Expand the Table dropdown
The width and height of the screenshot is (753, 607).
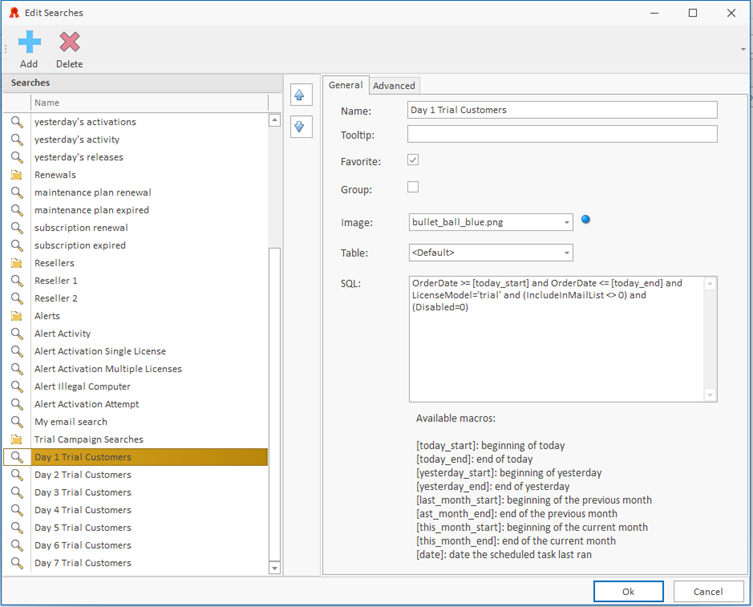[x=567, y=253]
